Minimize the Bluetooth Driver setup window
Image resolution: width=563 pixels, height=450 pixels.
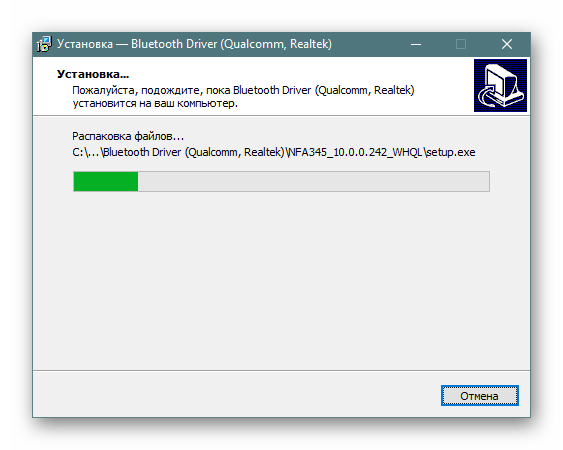[416, 44]
